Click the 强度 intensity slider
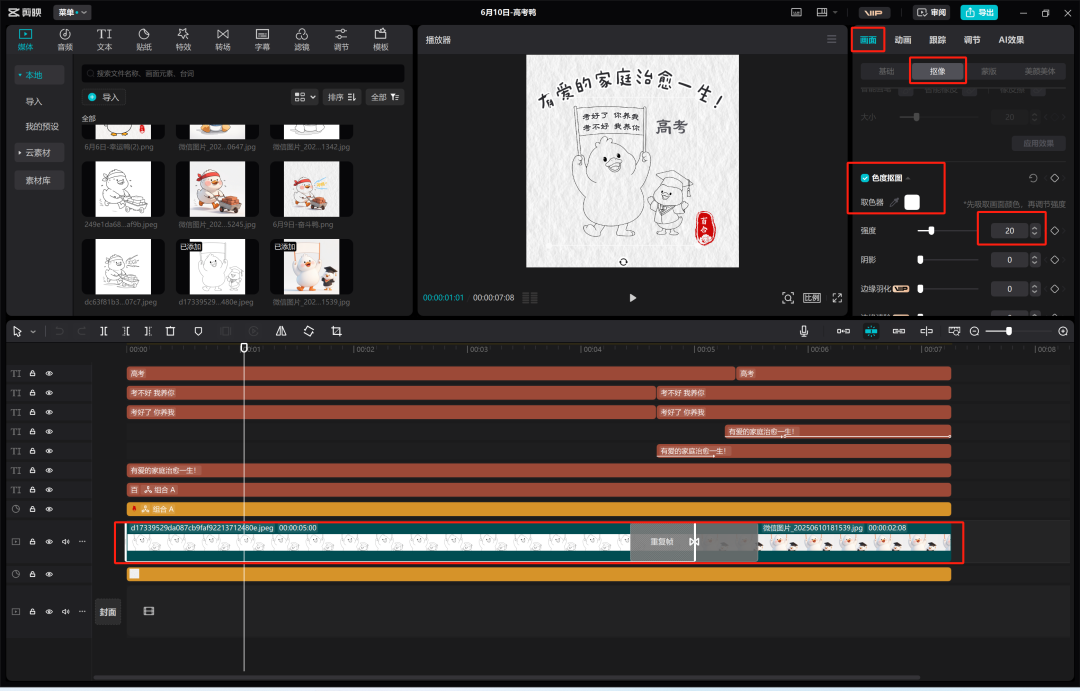This screenshot has width=1080, height=691. (x=932, y=231)
